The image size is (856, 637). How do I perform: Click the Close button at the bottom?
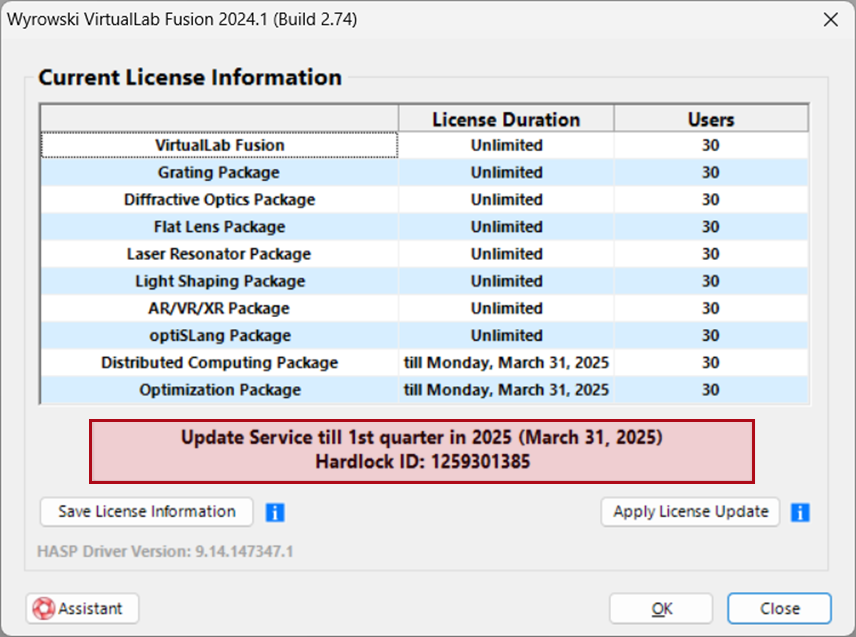780,609
